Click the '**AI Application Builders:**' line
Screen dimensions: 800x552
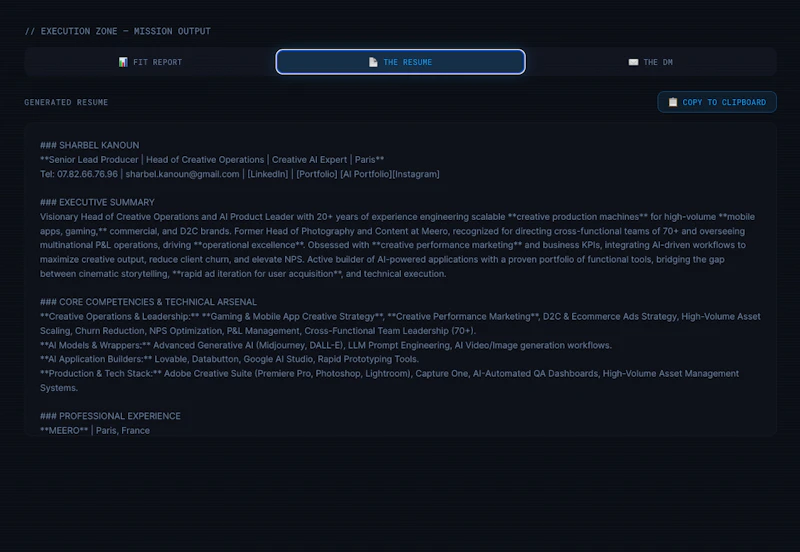[230, 359]
